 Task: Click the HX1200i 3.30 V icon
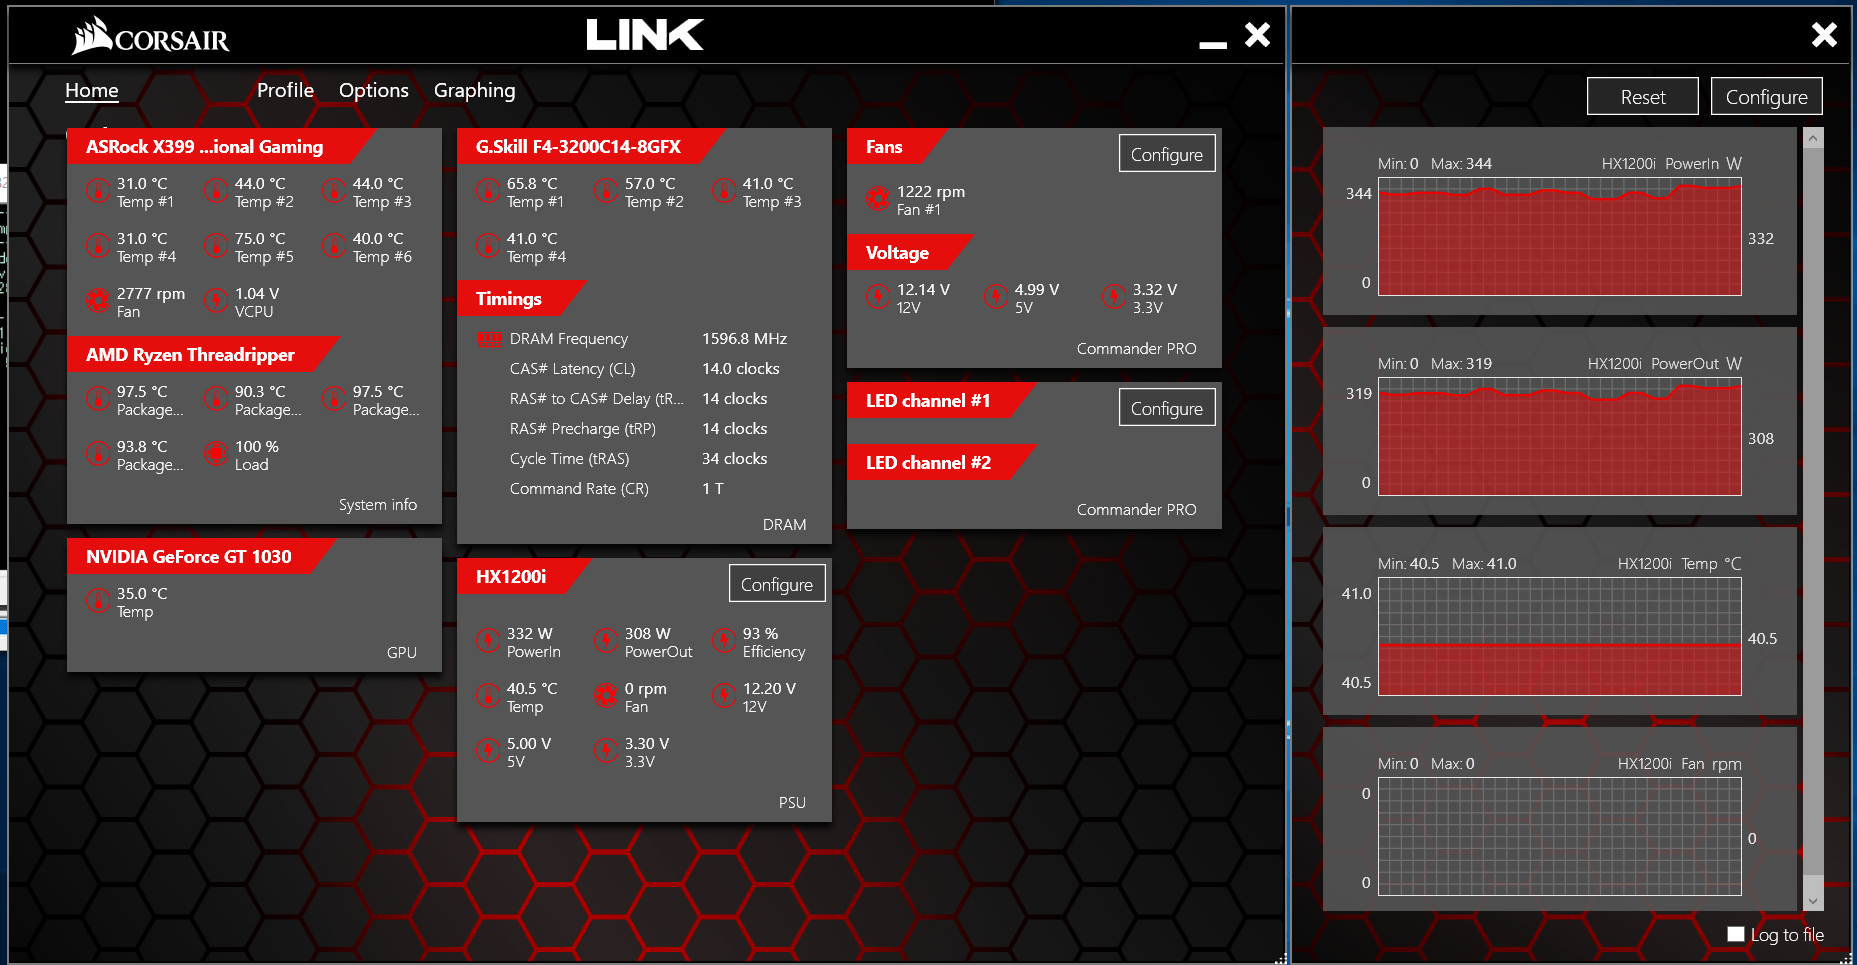click(x=605, y=750)
